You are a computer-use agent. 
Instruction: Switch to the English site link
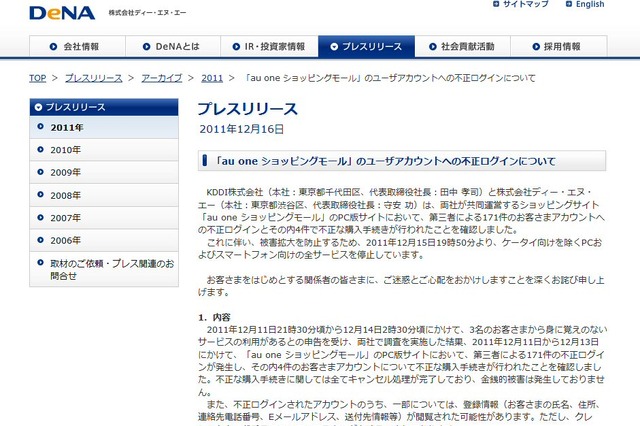(590, 4)
